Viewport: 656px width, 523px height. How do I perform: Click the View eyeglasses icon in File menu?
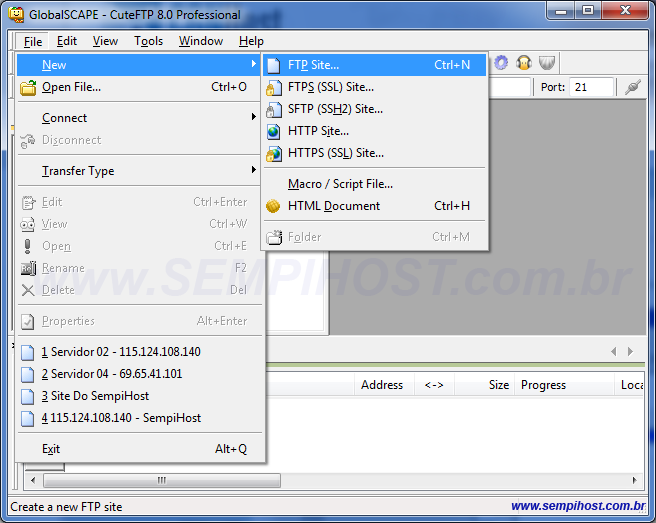[28, 225]
